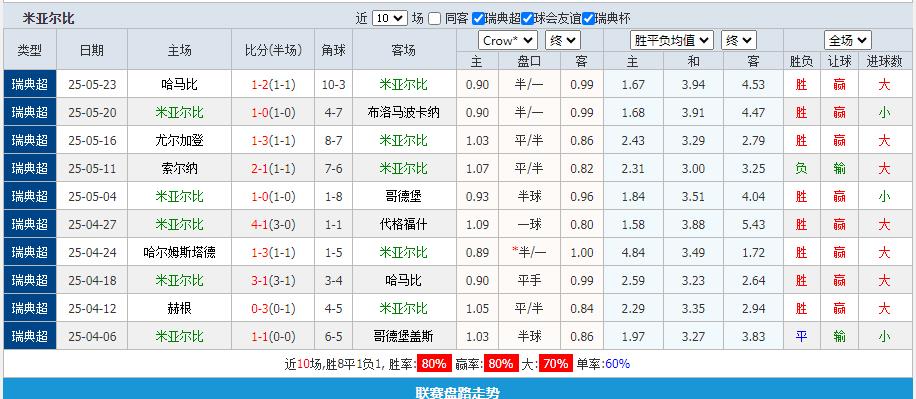This screenshot has height=399, width=916.
Task: Click handicap *半/一 in 25-04-24 row
Action: coord(529,252)
